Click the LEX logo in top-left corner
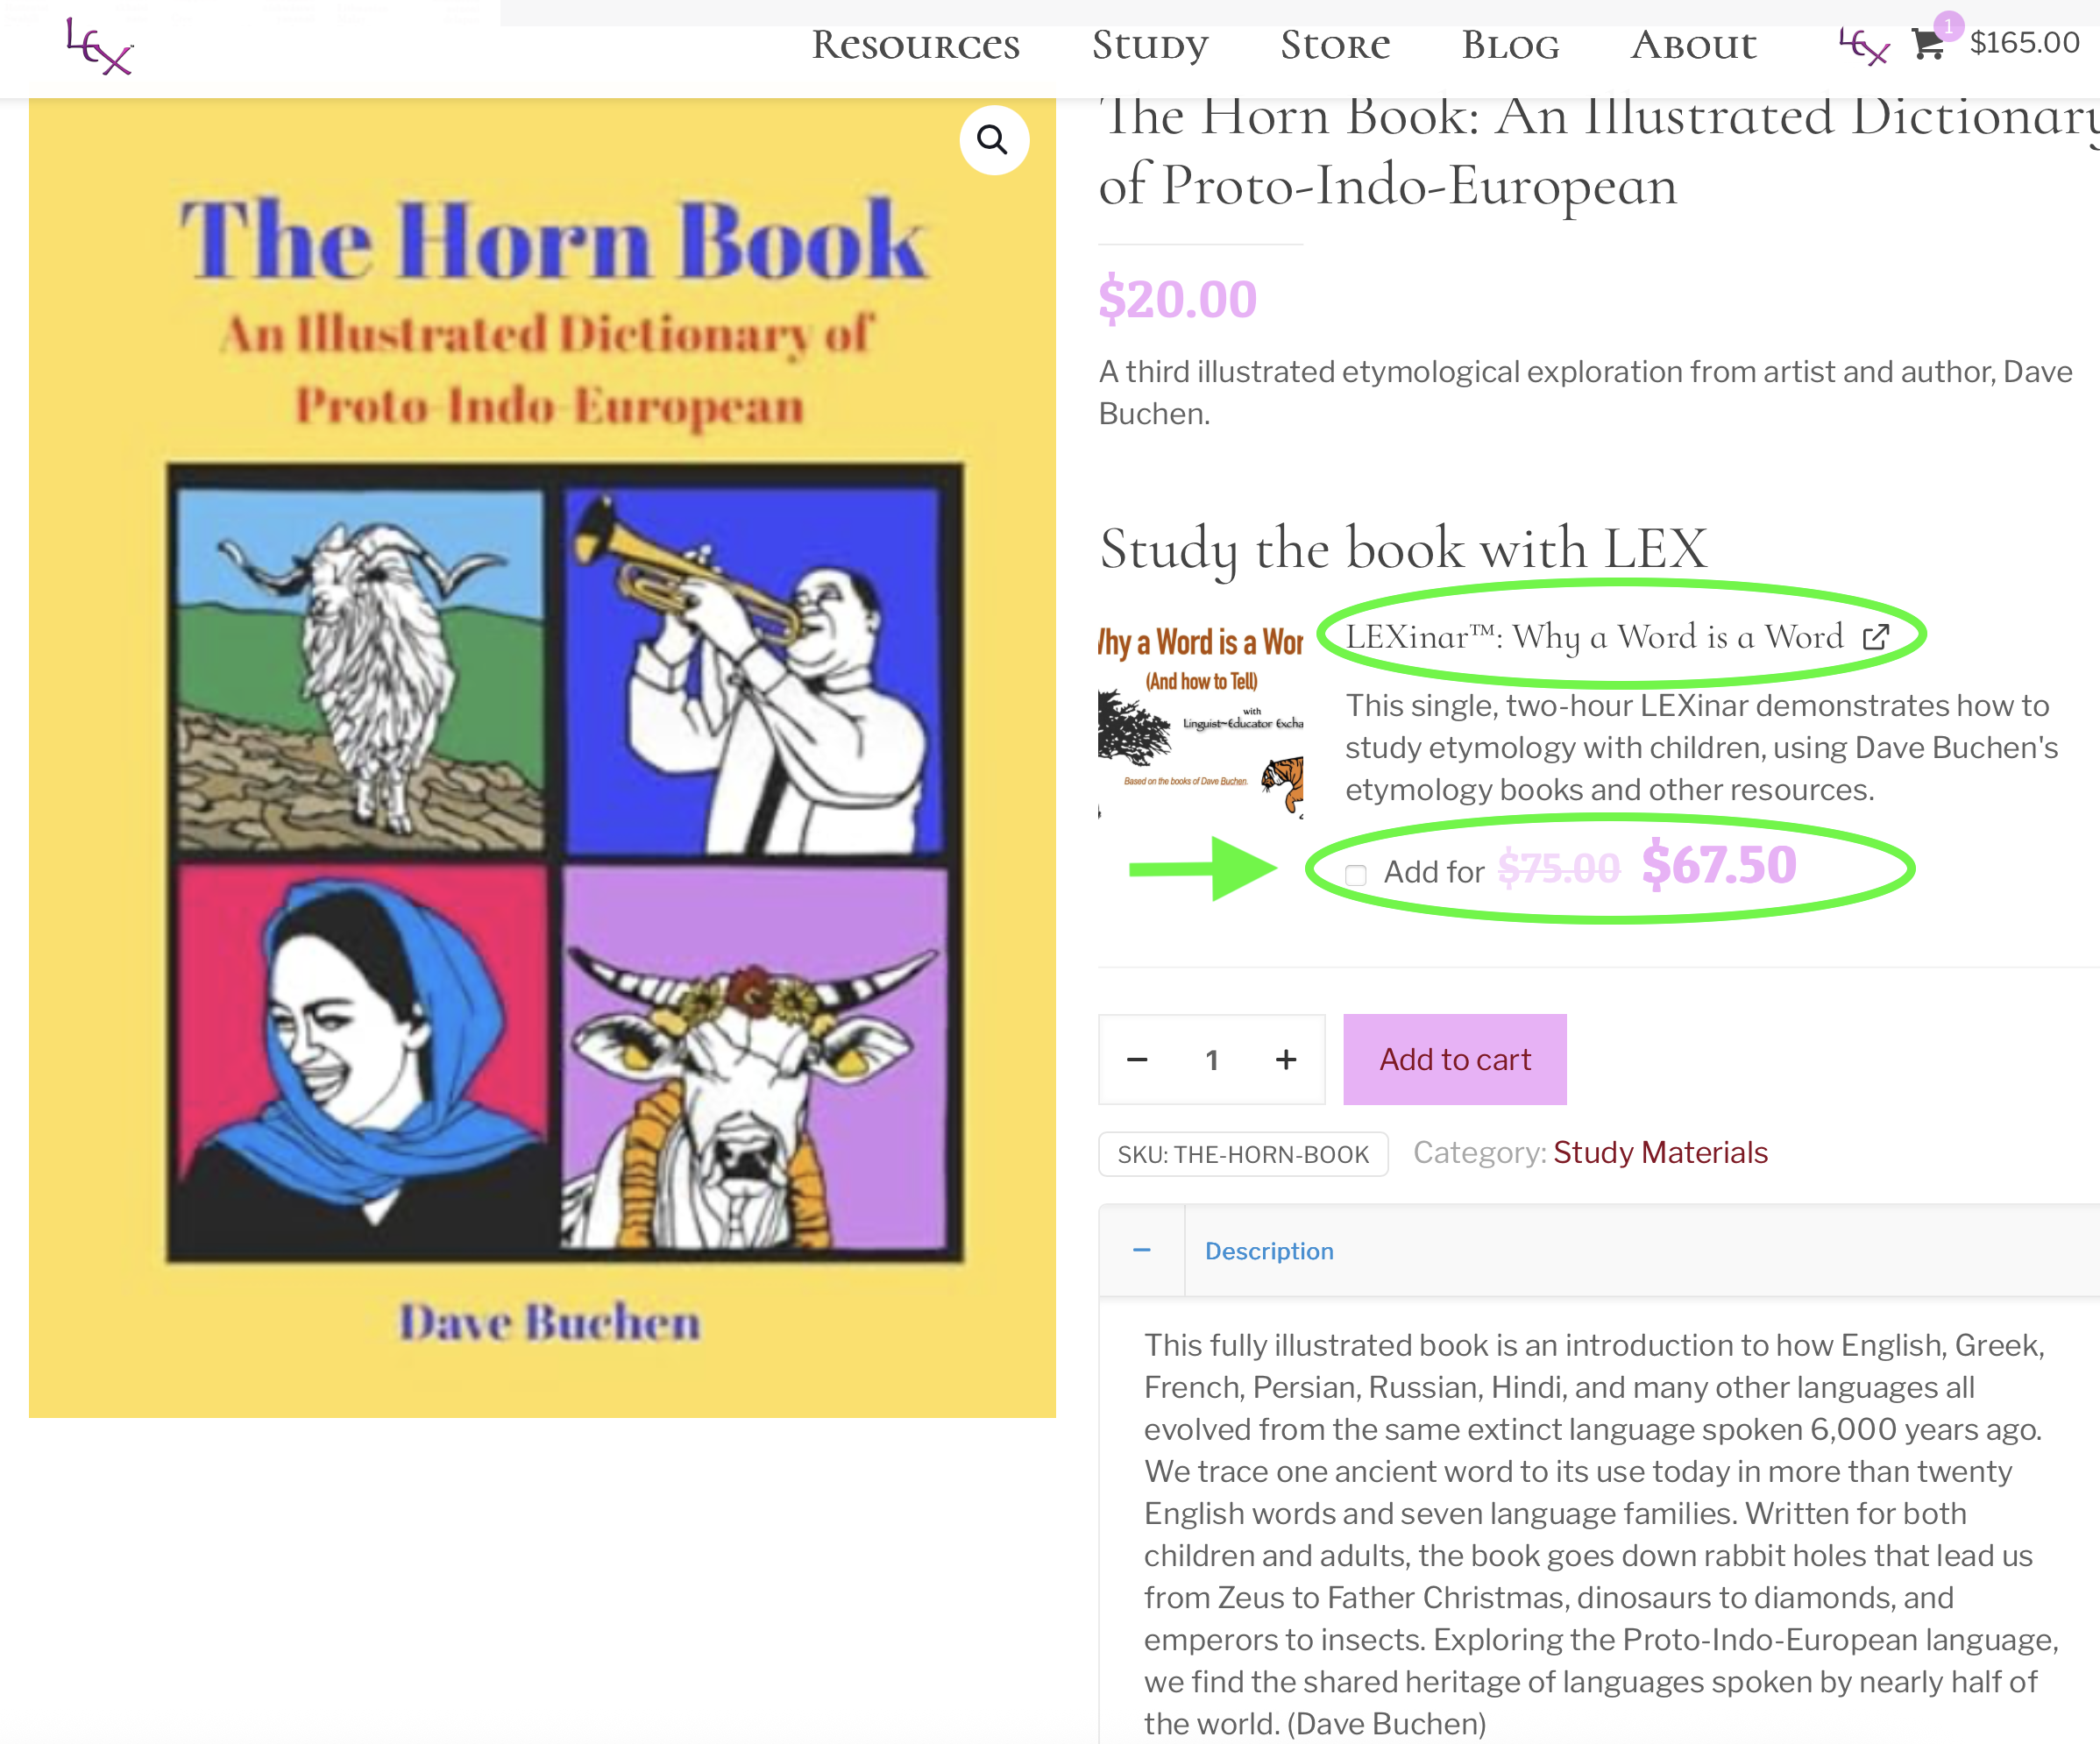Image resolution: width=2100 pixels, height=1744 pixels. (99, 46)
